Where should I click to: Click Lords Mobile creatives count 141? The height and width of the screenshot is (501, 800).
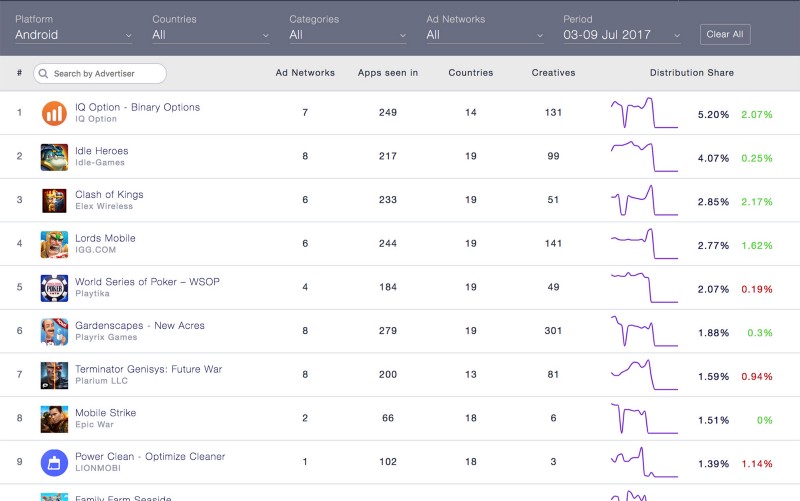pyautogui.click(x=553, y=243)
